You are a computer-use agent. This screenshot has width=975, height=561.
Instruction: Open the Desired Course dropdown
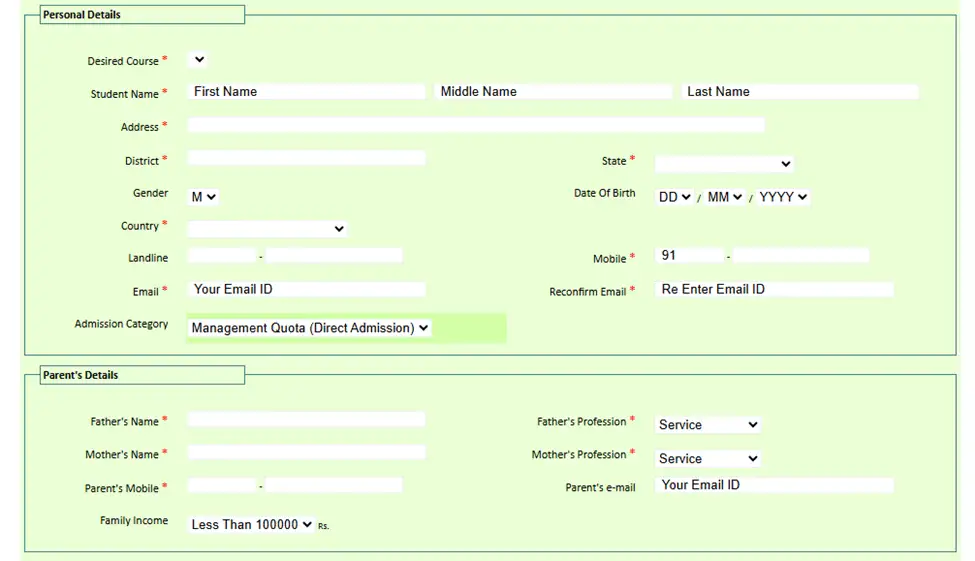tap(198, 60)
